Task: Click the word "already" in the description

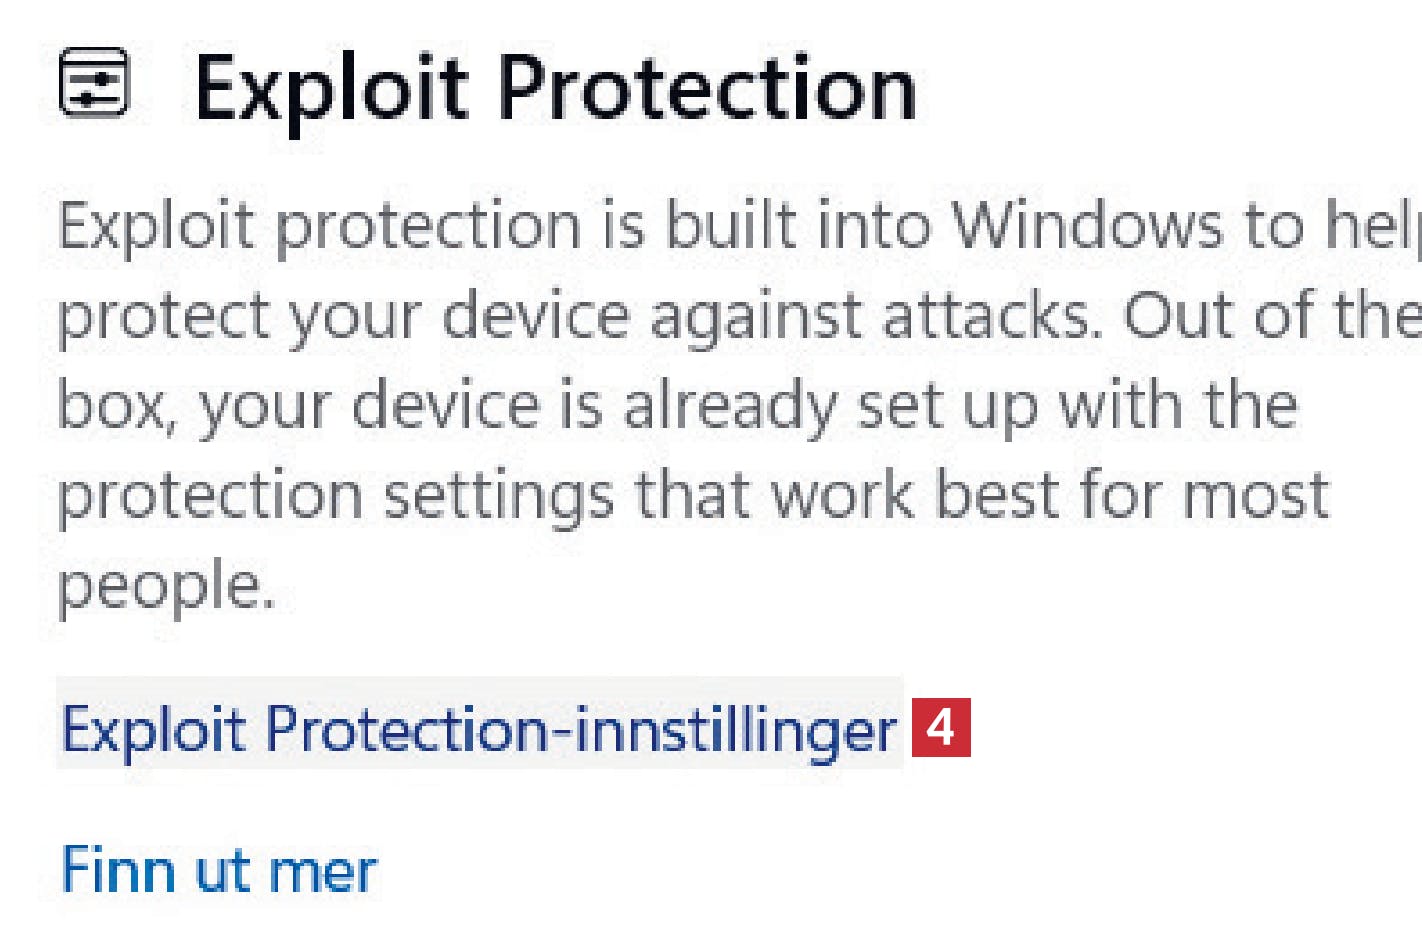Action: pos(729,406)
